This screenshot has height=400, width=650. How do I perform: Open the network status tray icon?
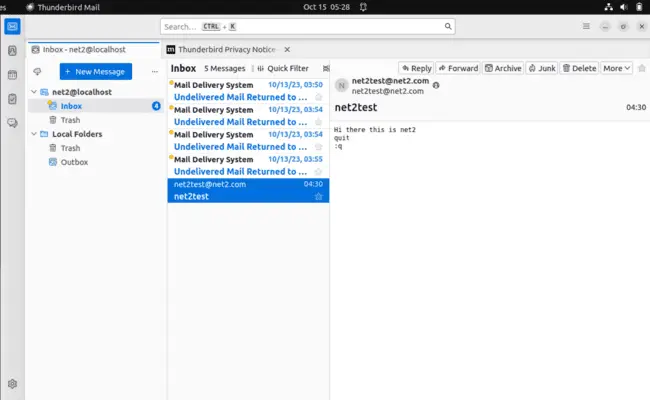pos(608,7)
